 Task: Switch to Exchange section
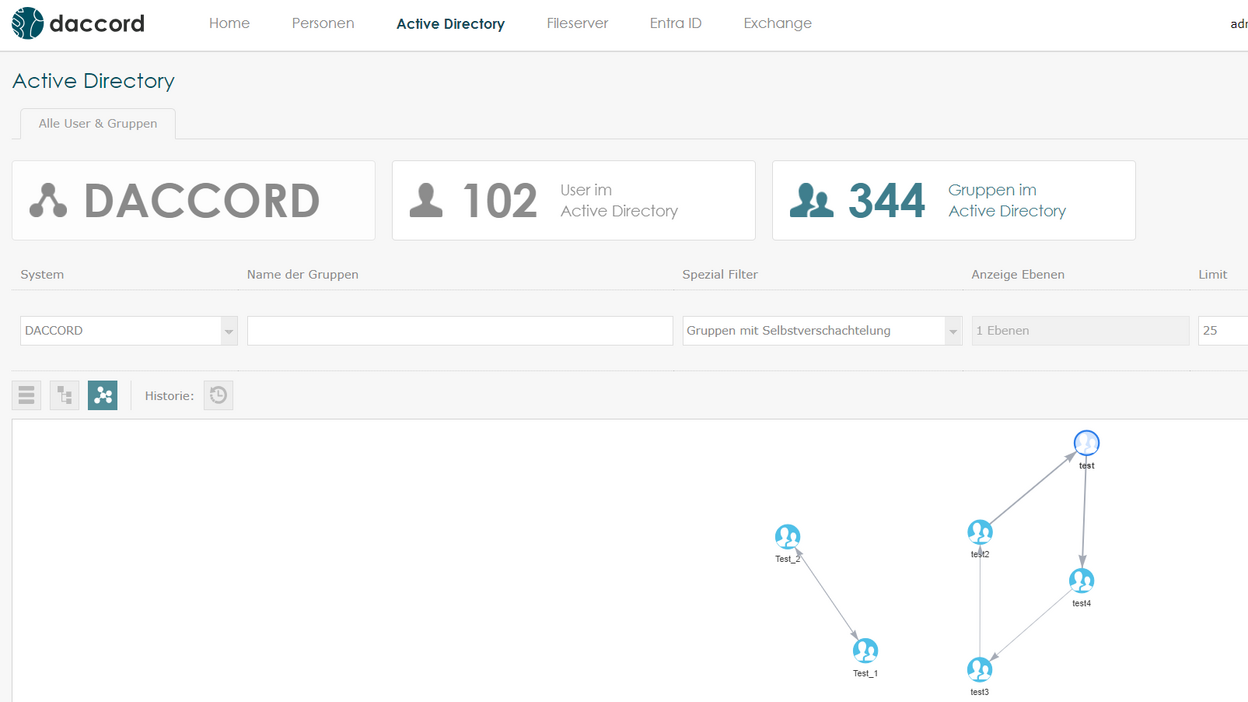(x=777, y=23)
